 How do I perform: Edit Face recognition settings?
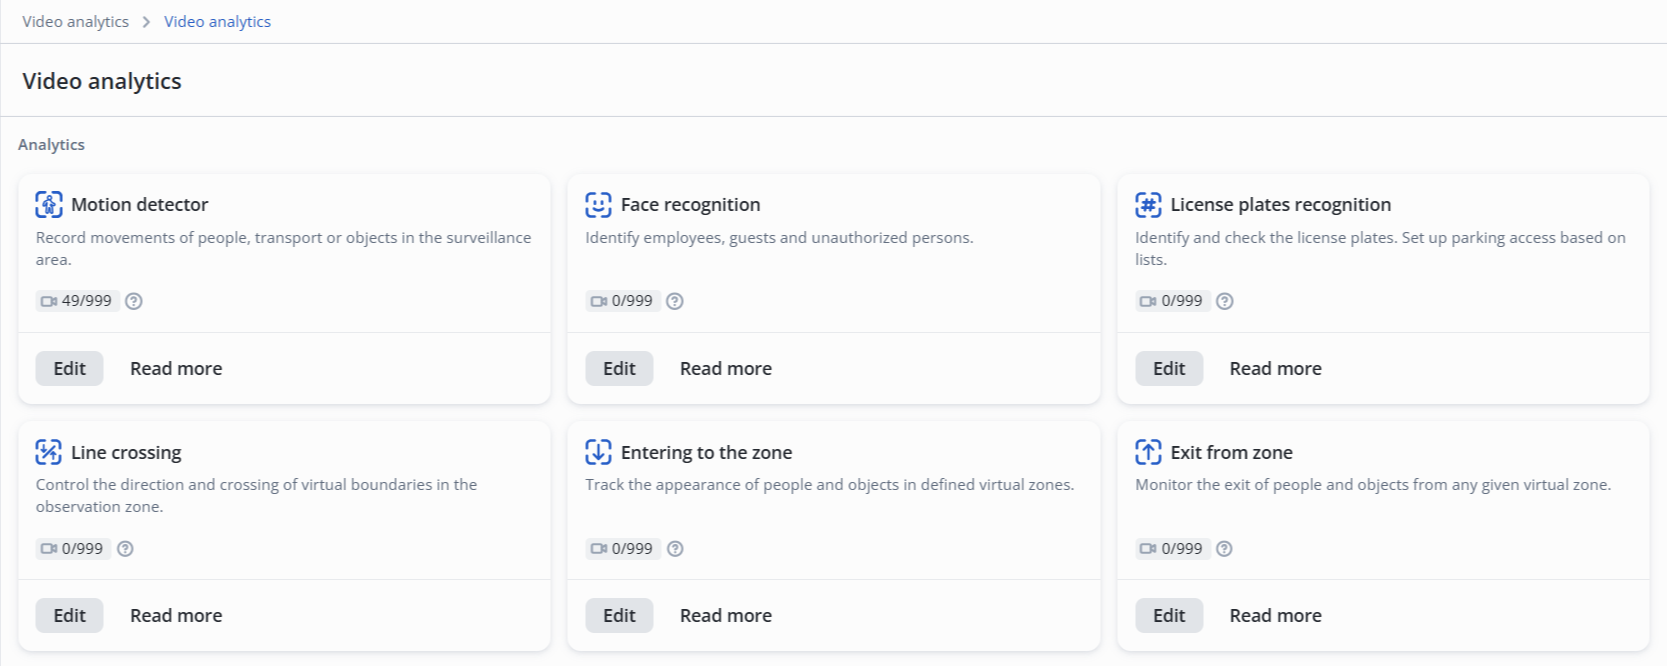pos(619,368)
